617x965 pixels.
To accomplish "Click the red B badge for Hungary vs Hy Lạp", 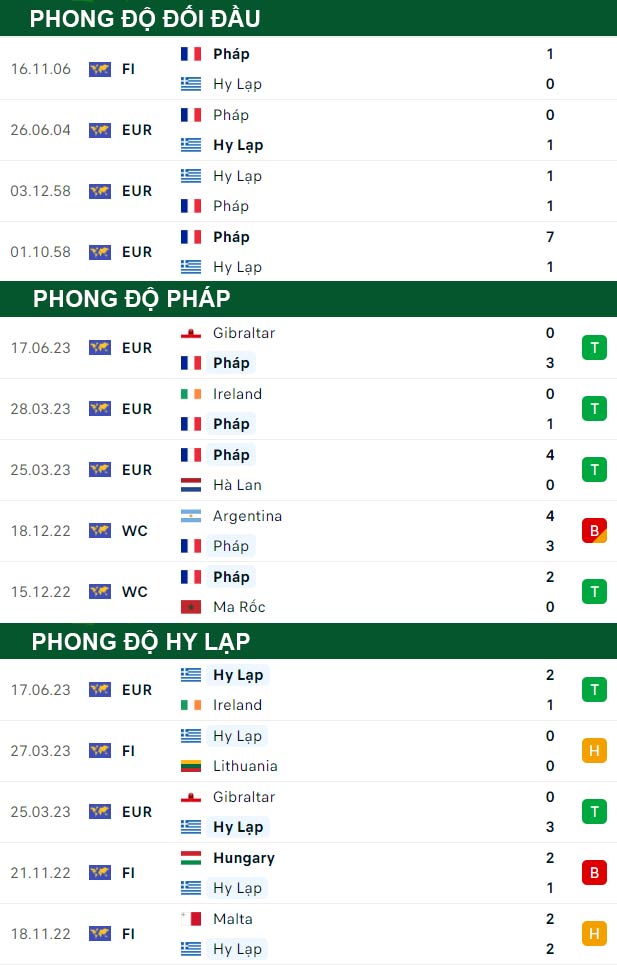I will (594, 872).
